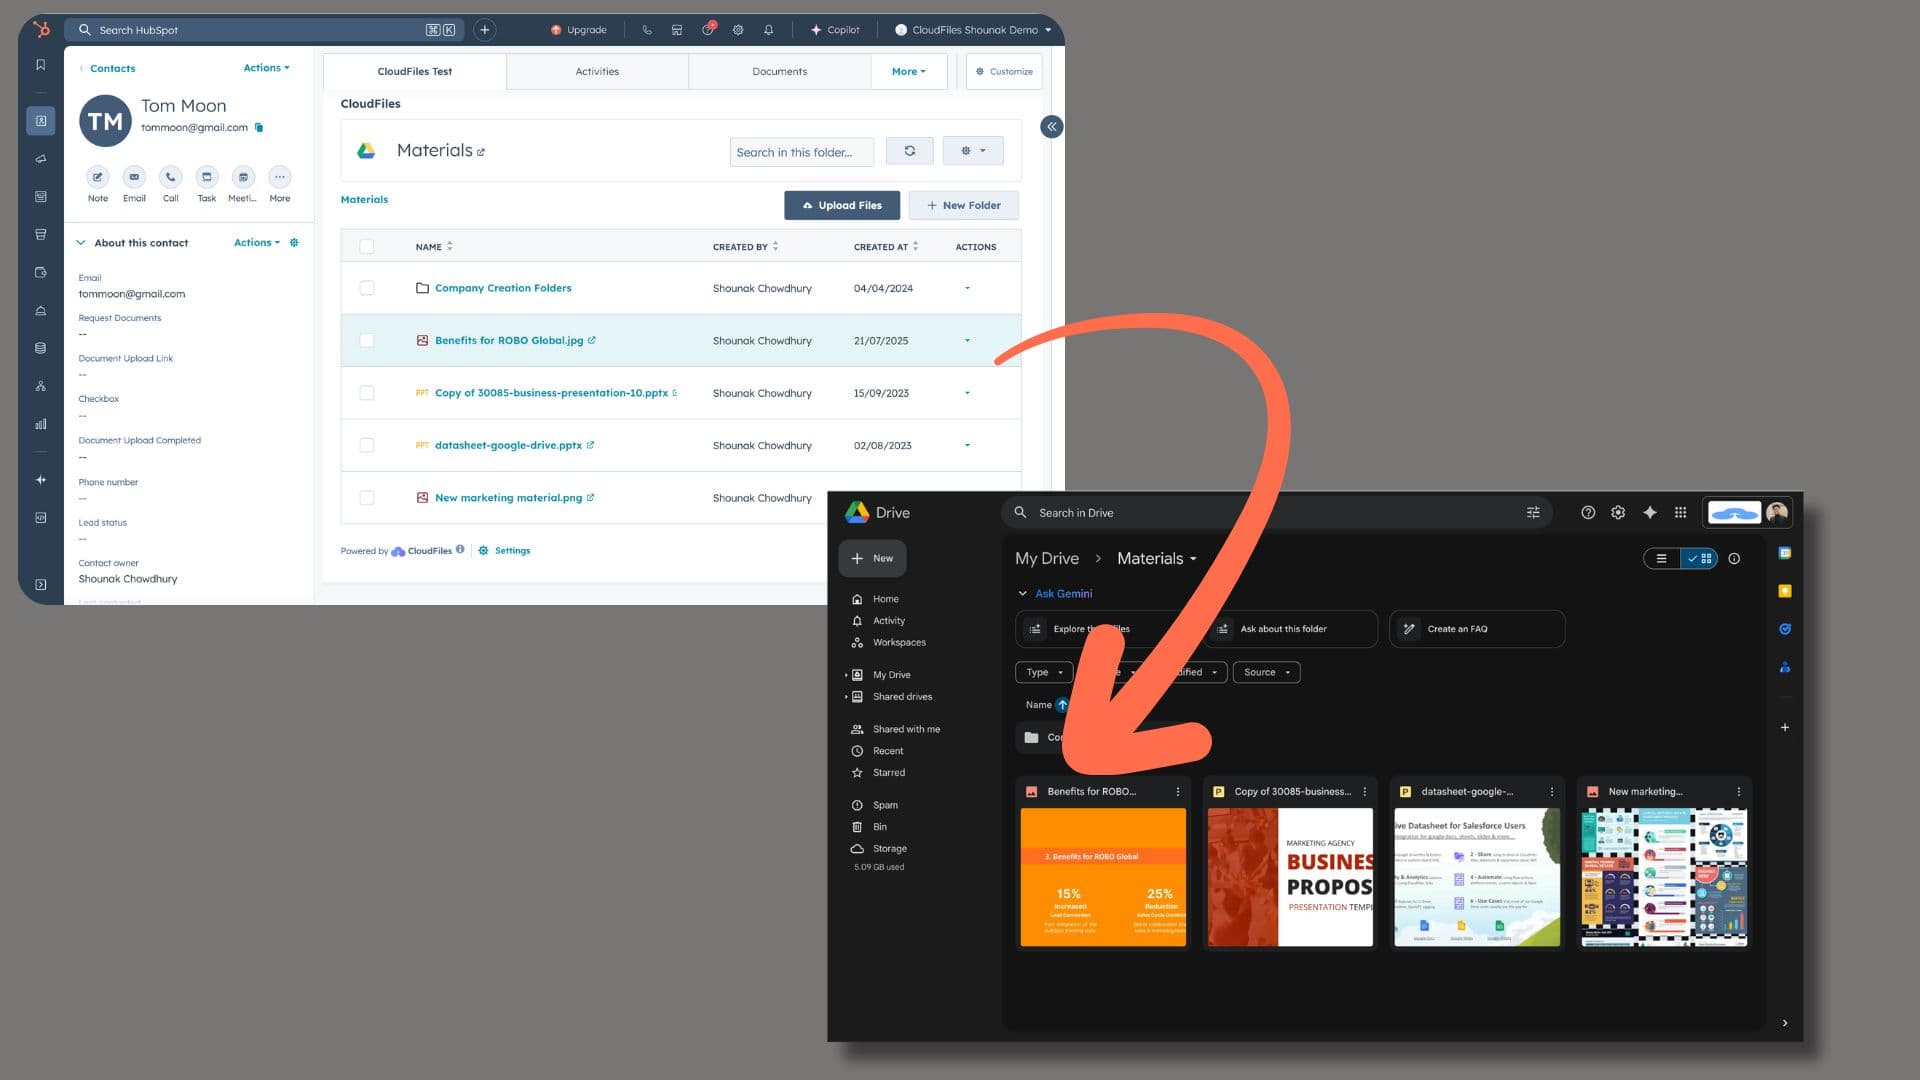Viewport: 1920px width, 1080px height.
Task: Collapse the About this contact section
Action: pos(81,243)
